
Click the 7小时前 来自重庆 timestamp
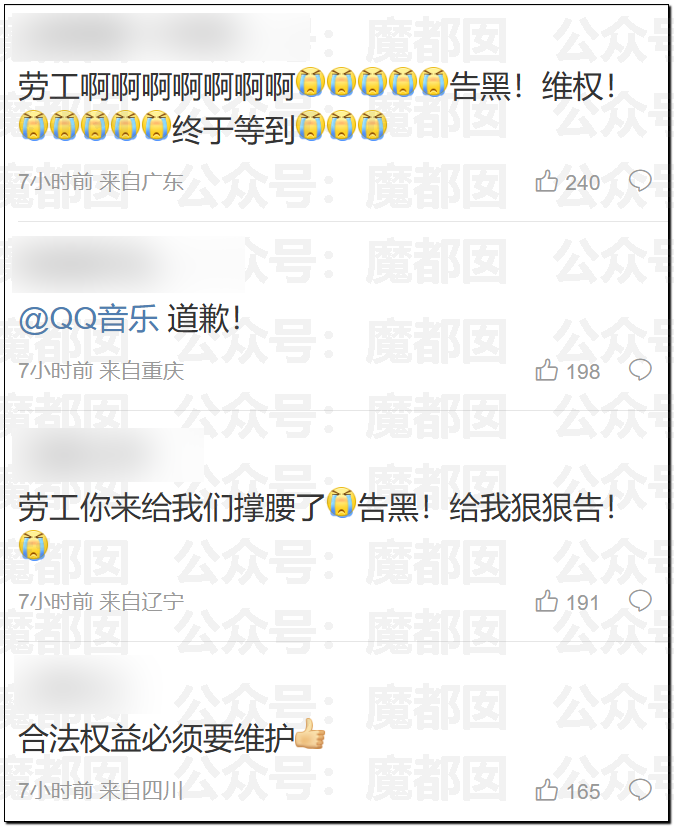pos(101,371)
